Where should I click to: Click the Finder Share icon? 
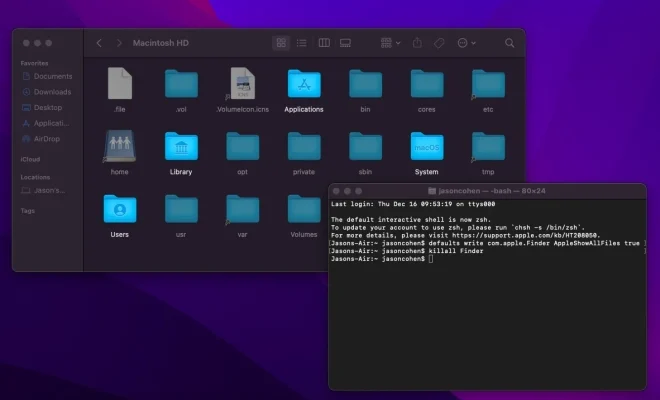tap(417, 43)
